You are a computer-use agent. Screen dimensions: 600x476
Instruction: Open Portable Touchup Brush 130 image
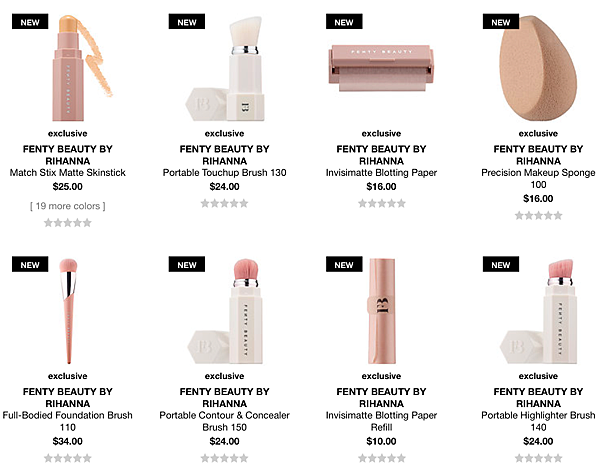[225, 68]
